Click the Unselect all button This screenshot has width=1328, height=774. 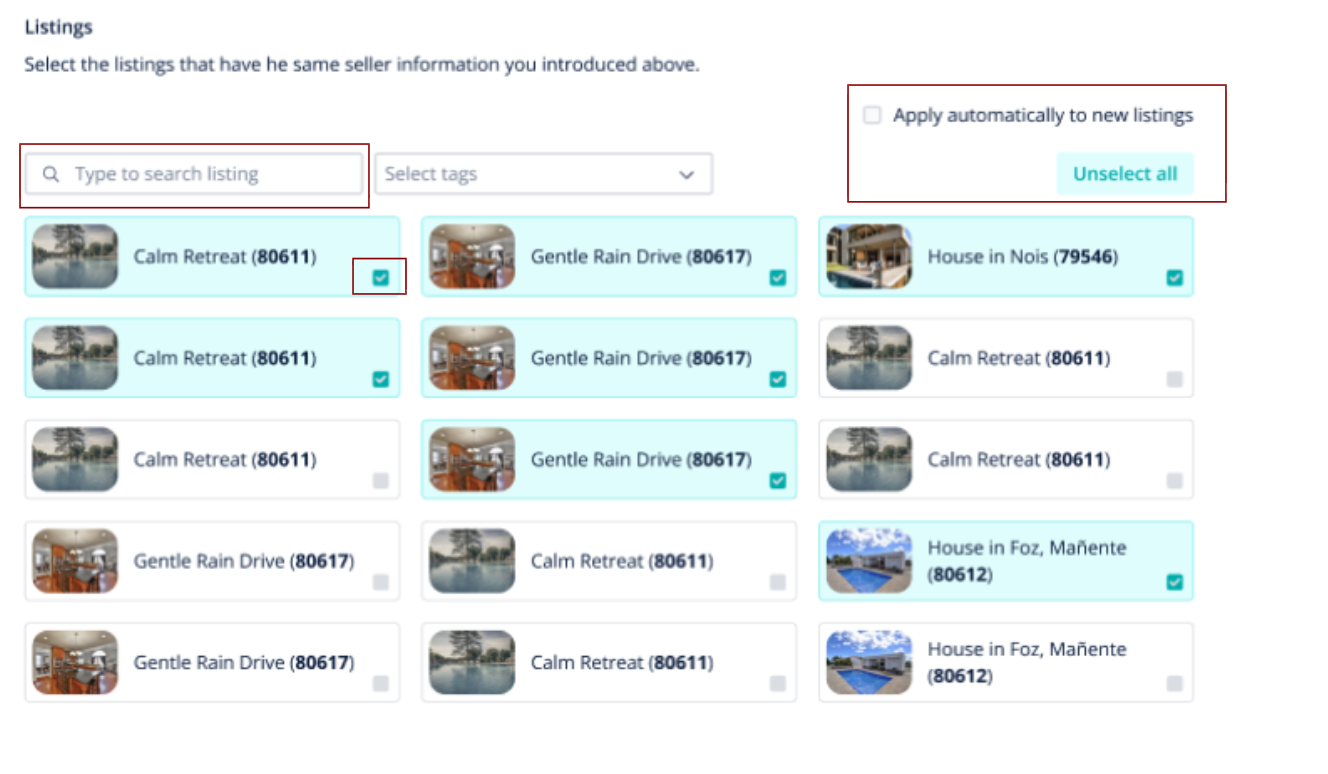click(1125, 174)
